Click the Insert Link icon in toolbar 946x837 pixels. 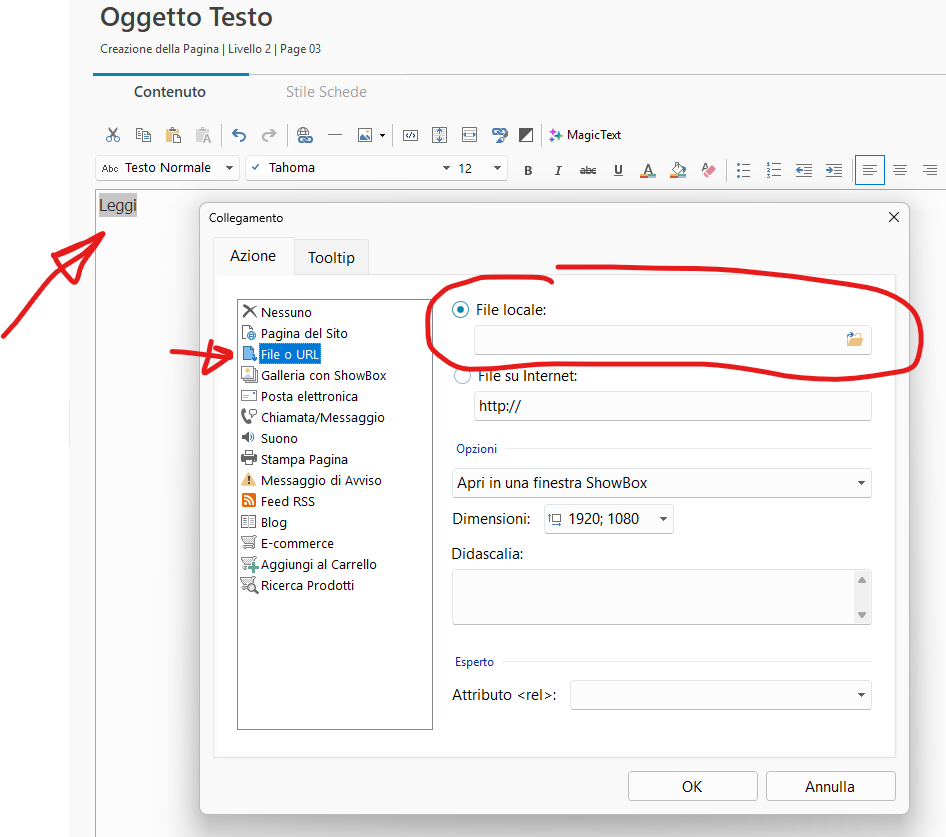[305, 135]
